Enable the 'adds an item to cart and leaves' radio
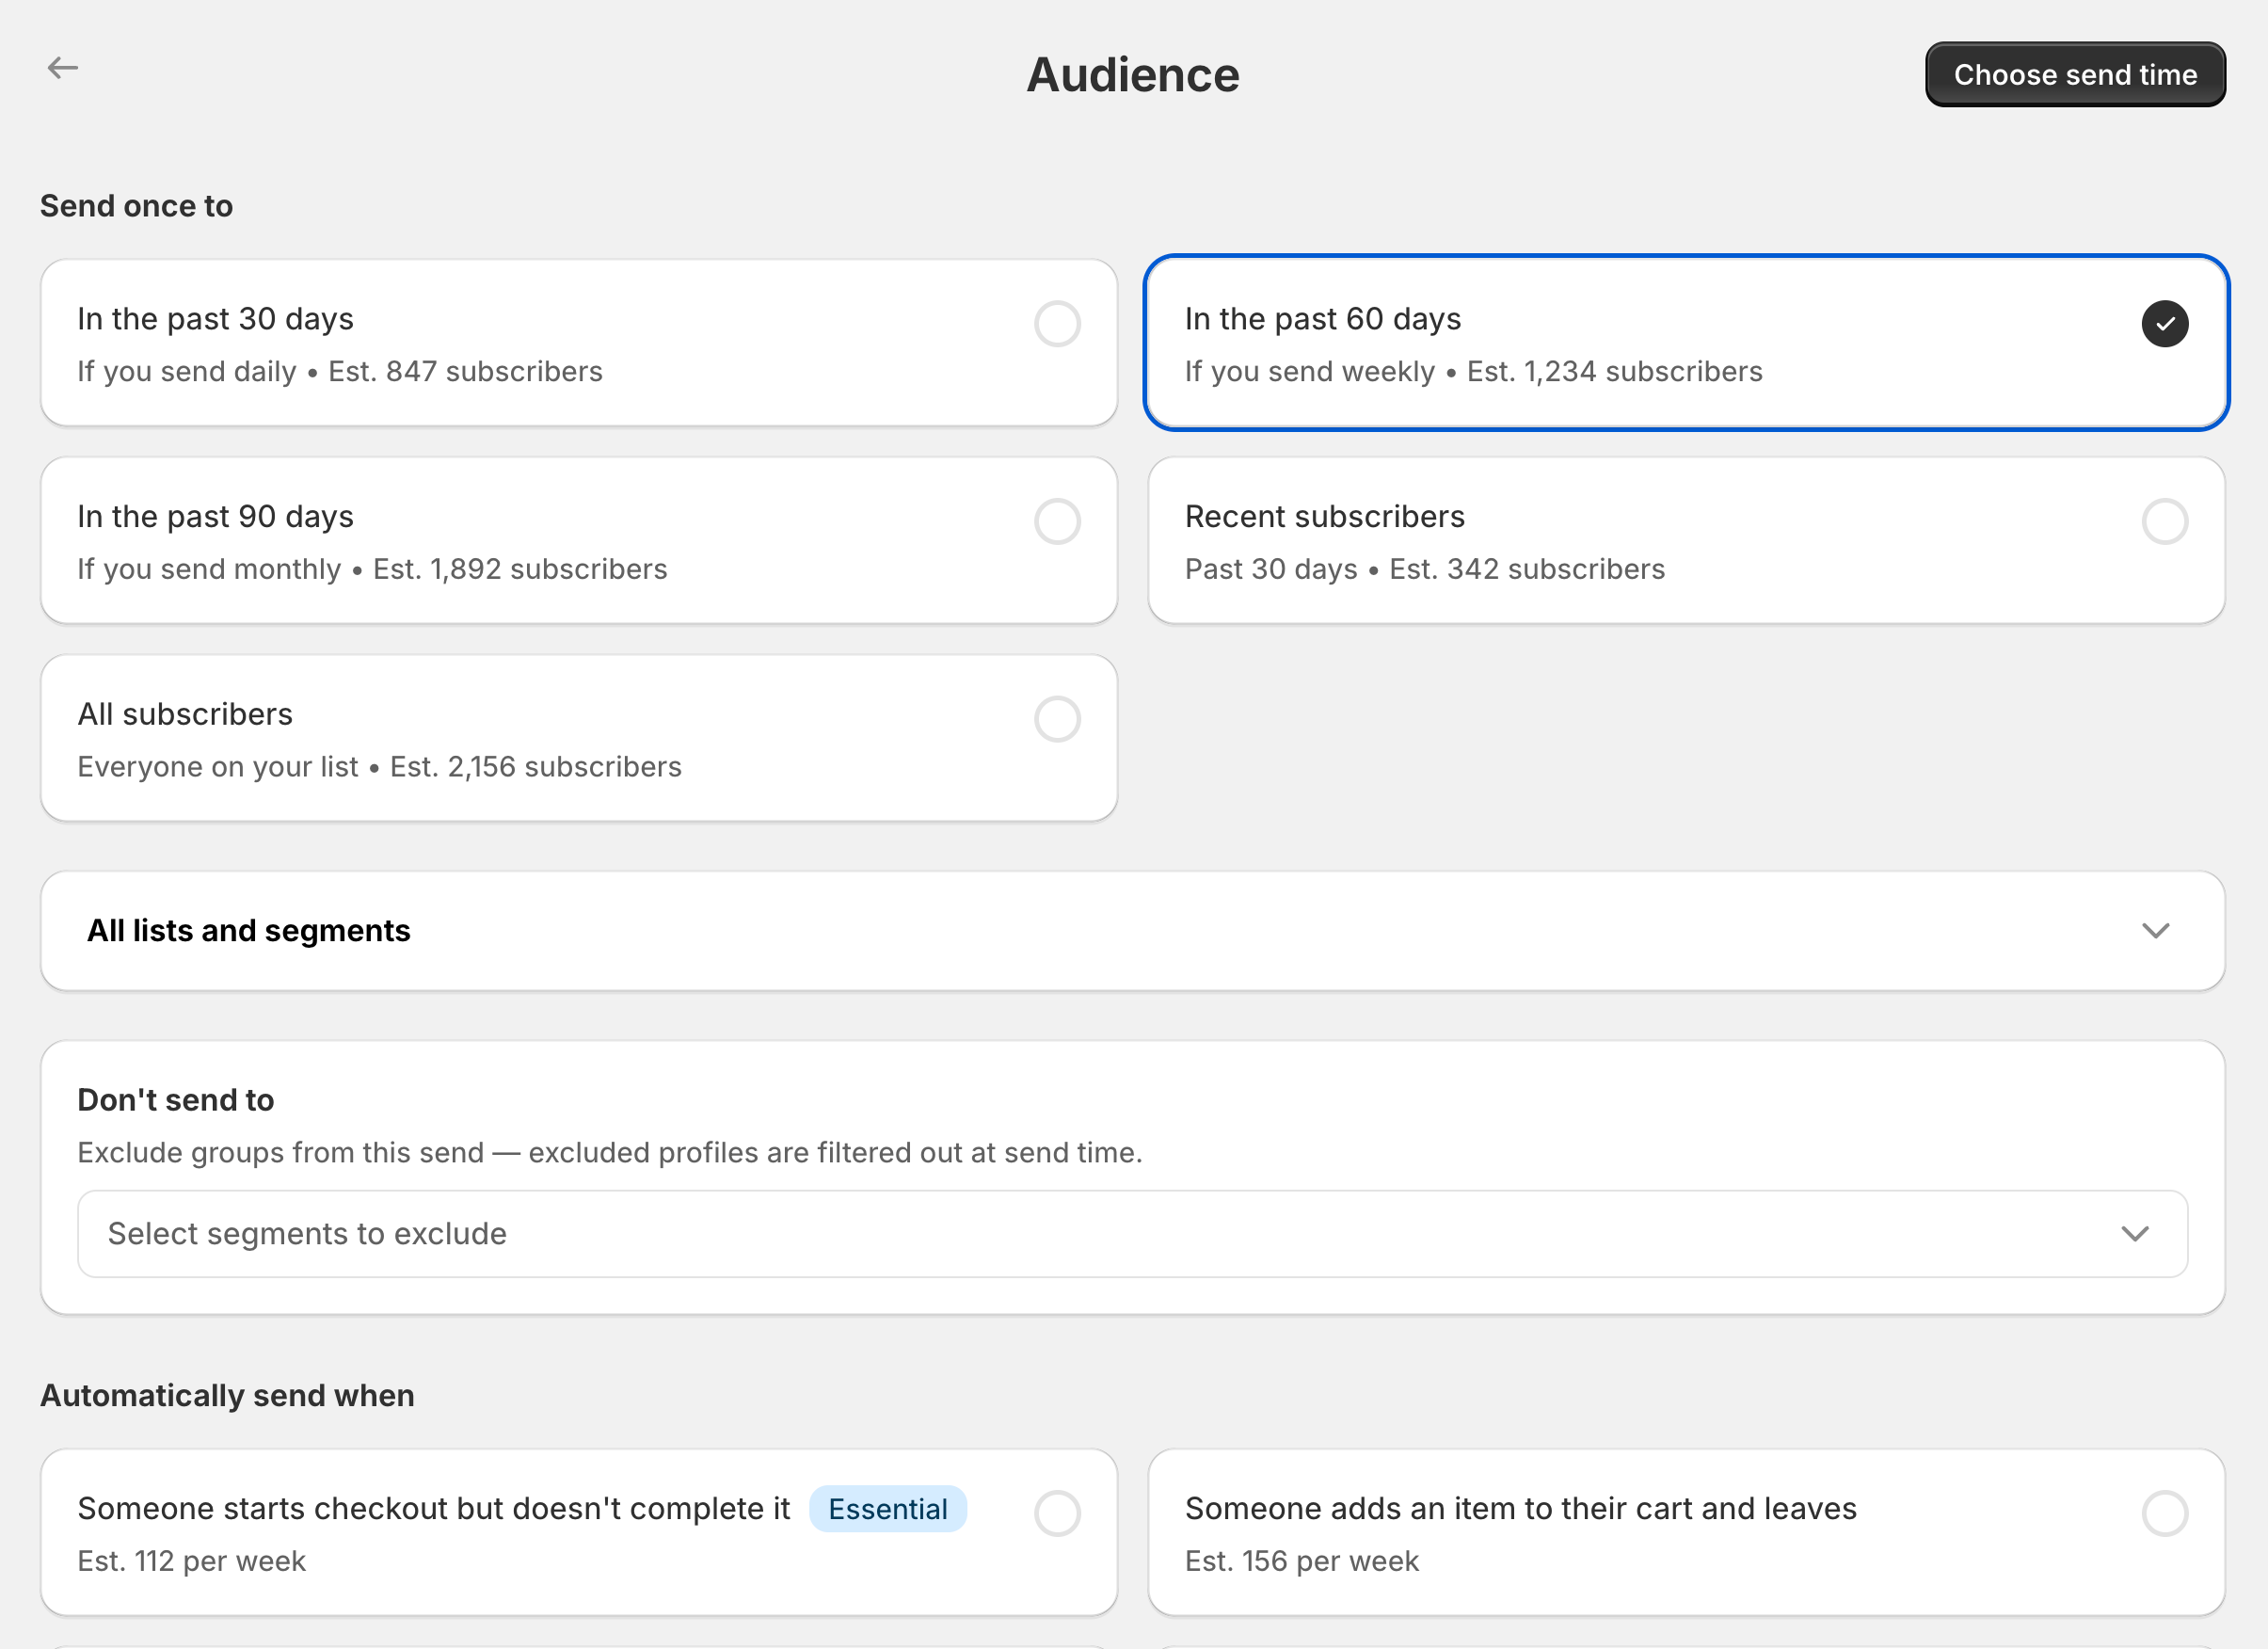Viewport: 2268px width, 1649px height. tap(2165, 1514)
